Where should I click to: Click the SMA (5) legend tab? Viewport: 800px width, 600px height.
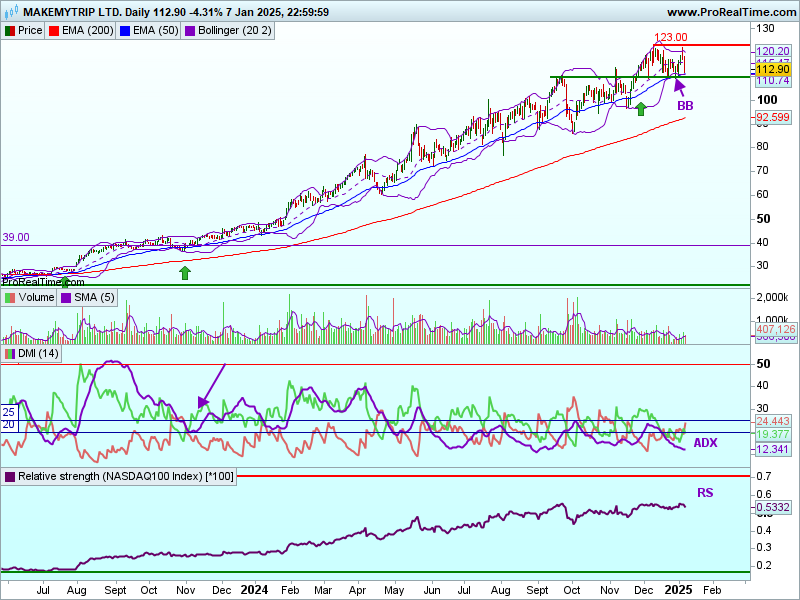click(x=88, y=297)
